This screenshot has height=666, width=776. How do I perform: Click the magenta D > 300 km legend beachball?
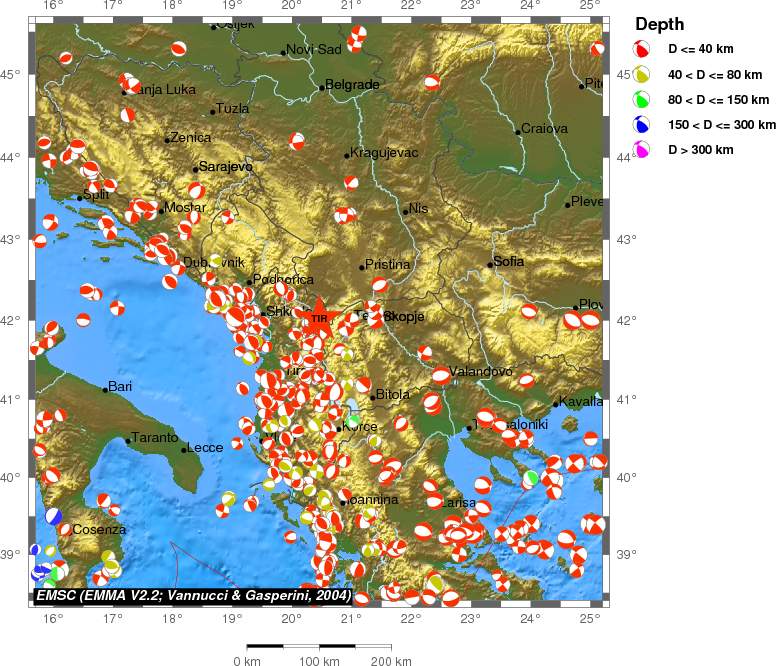[x=641, y=150]
